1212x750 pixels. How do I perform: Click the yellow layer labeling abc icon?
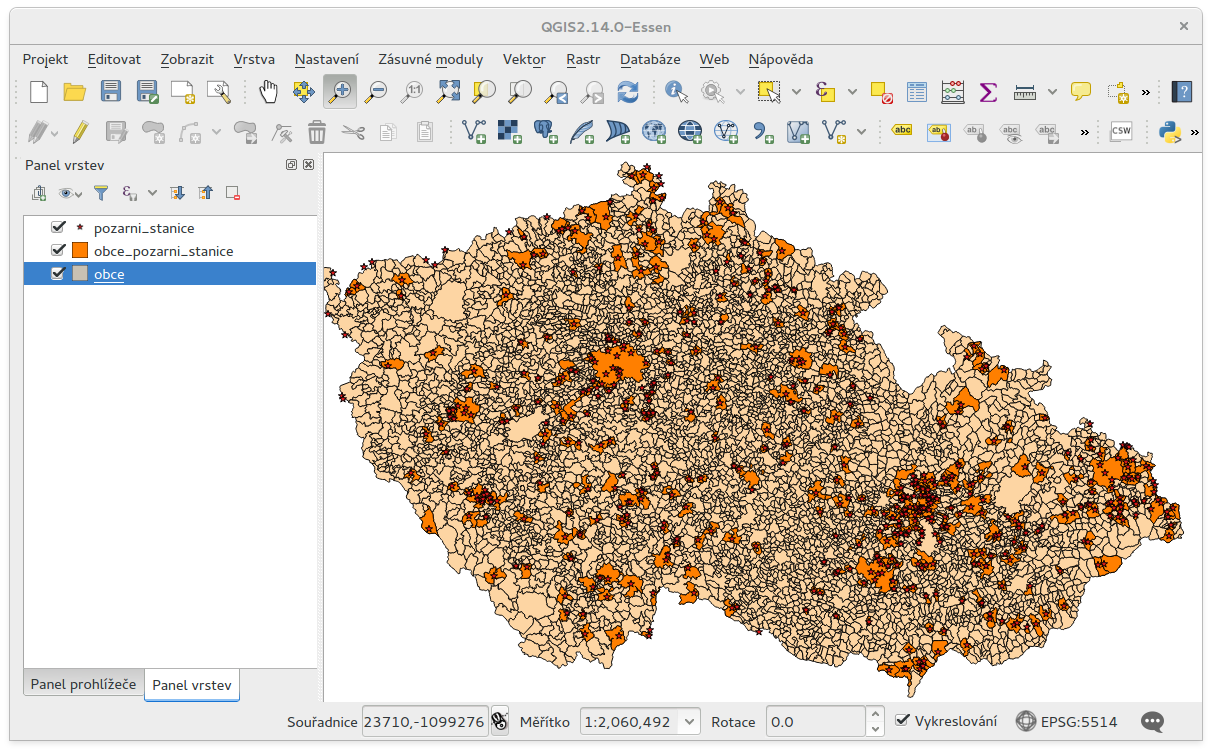901,131
